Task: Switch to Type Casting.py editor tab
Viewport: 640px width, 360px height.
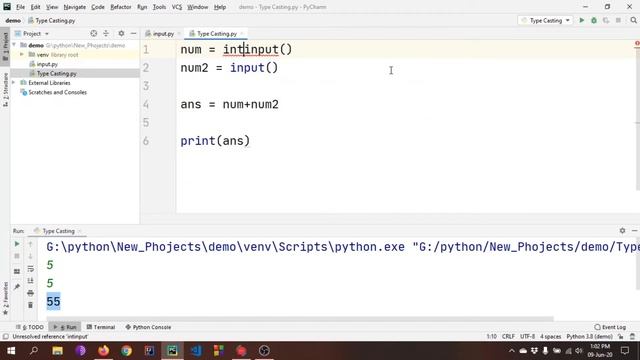Action: click(x=217, y=33)
